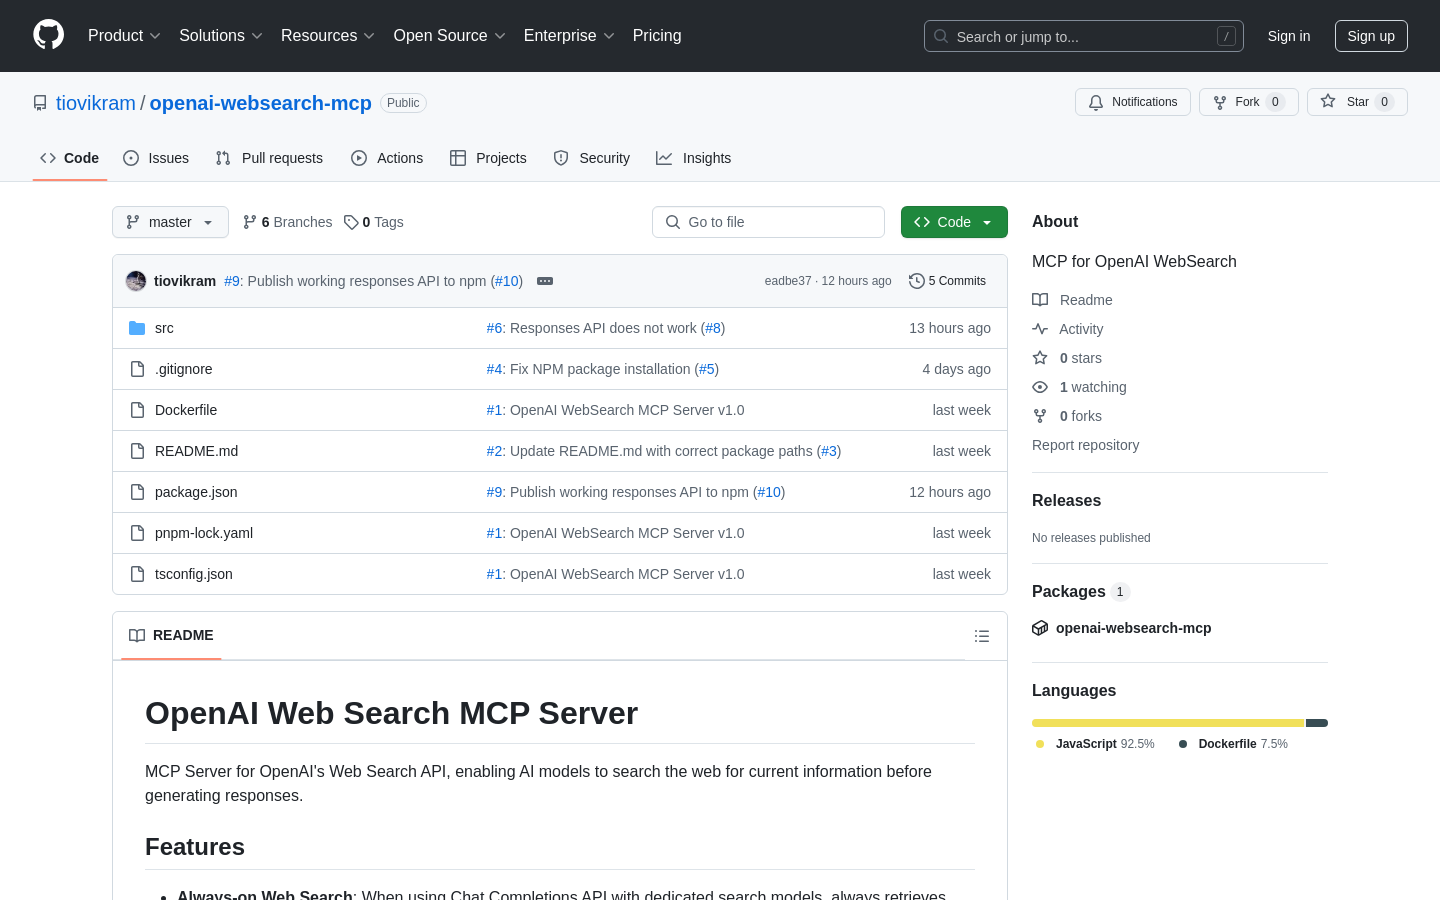Viewport: 1440px width, 900px height.
Task: Click the repository icon beside tiovikram
Action: coord(40,103)
